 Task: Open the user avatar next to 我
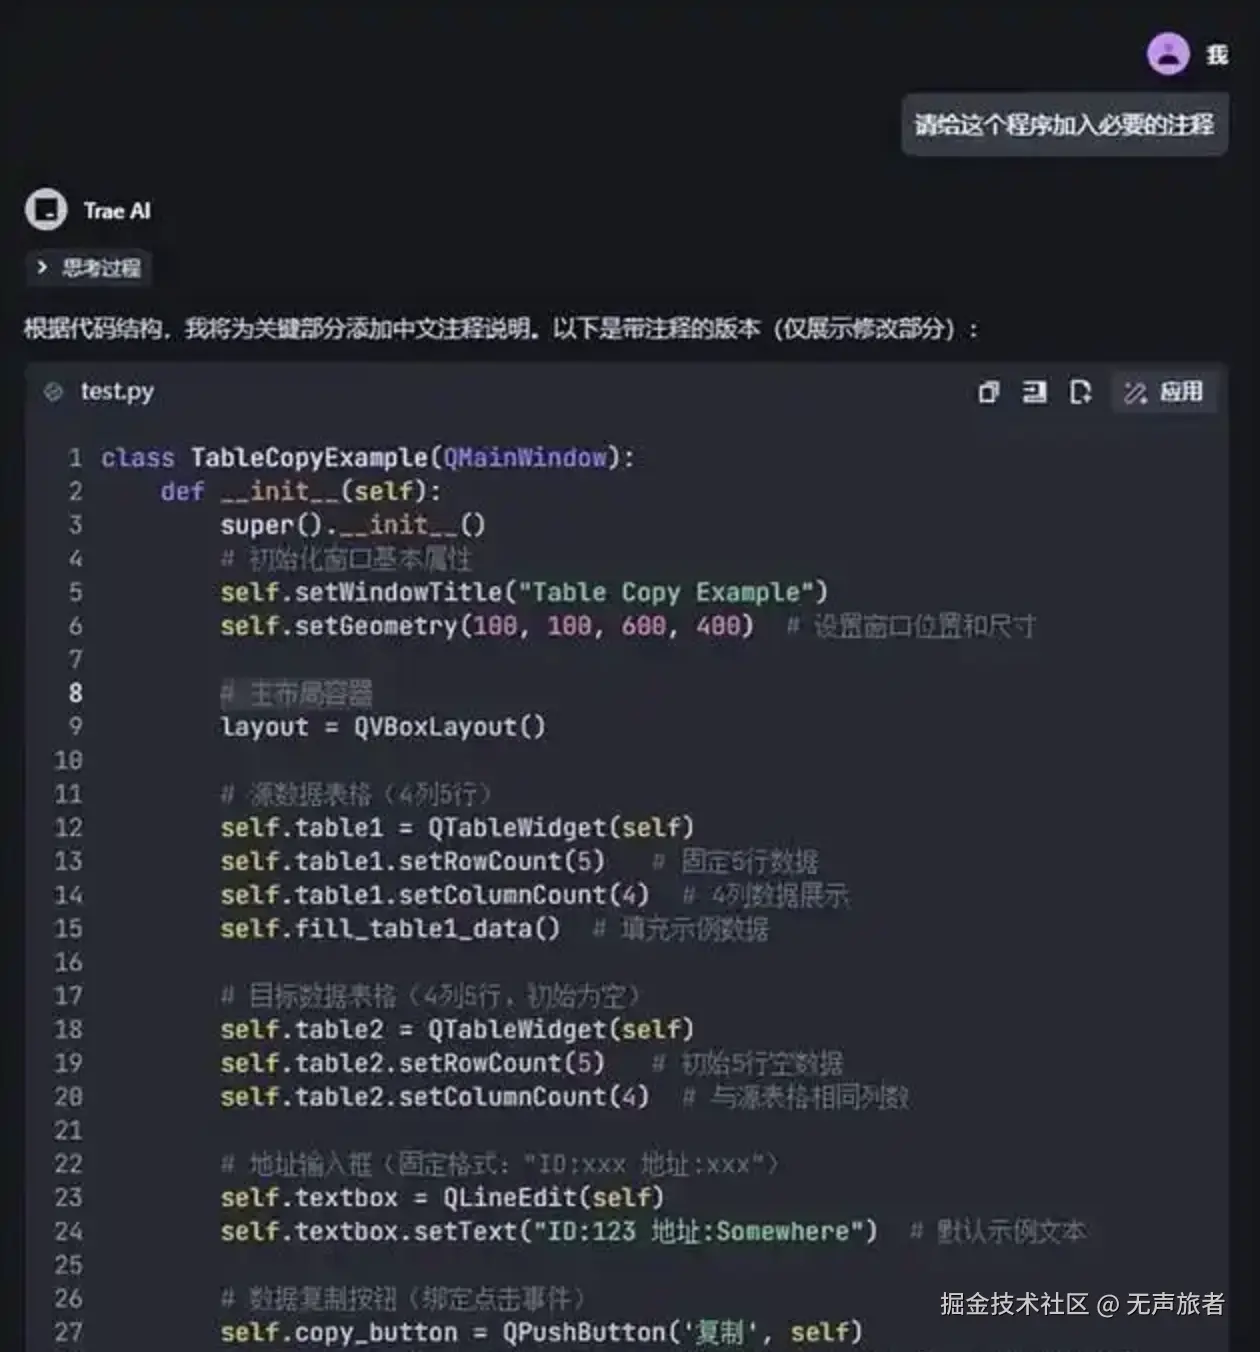[x=1168, y=54]
